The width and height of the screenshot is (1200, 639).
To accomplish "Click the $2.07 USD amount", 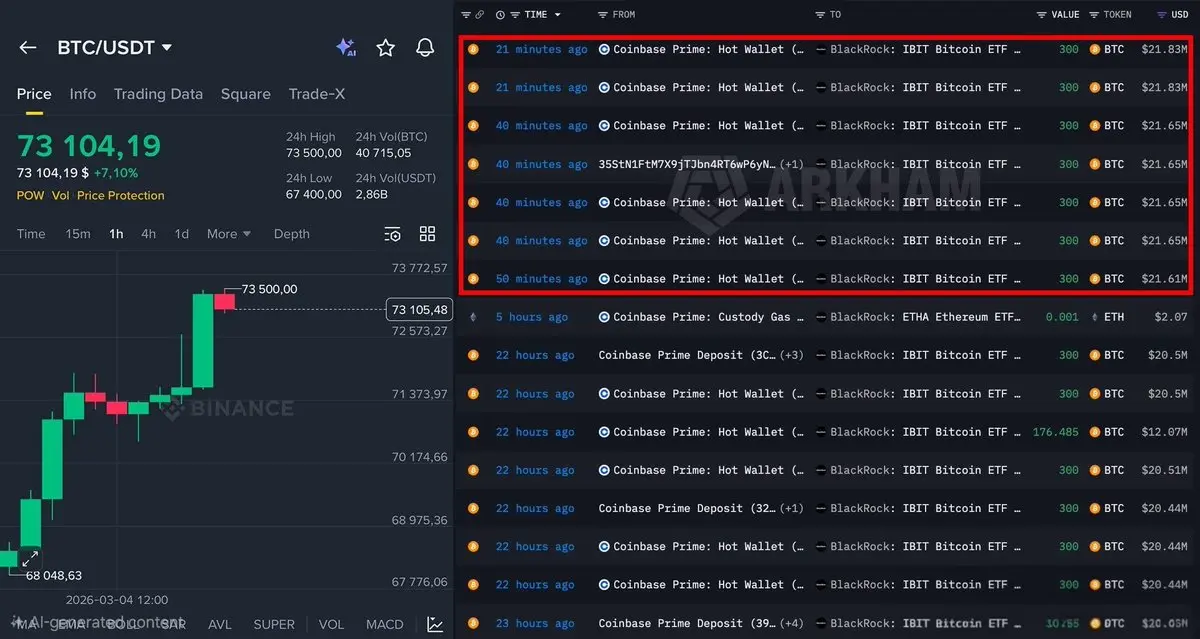I will (x=1171, y=317).
